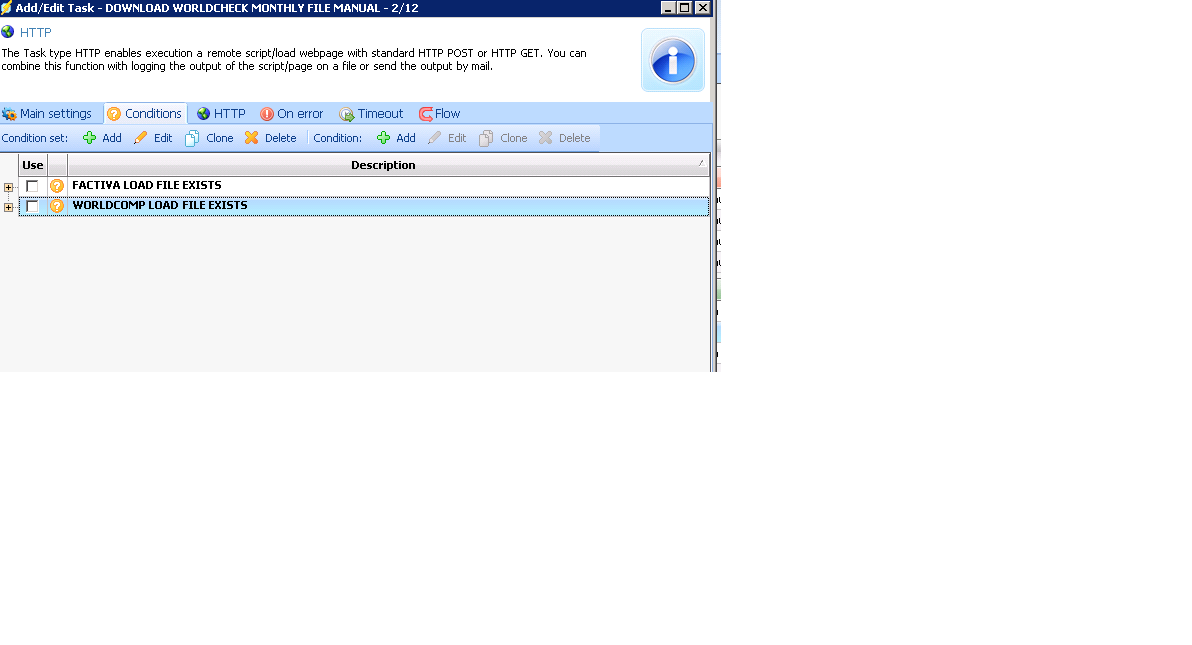The width and height of the screenshot is (1192, 645).
Task: Open the Flow tab
Action: pos(439,114)
